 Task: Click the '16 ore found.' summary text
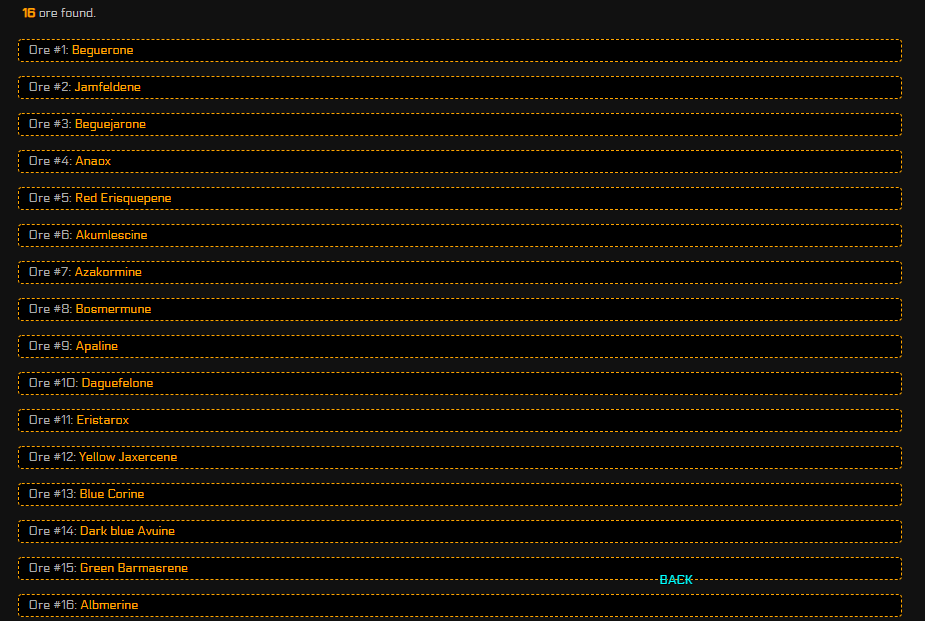click(x=59, y=13)
